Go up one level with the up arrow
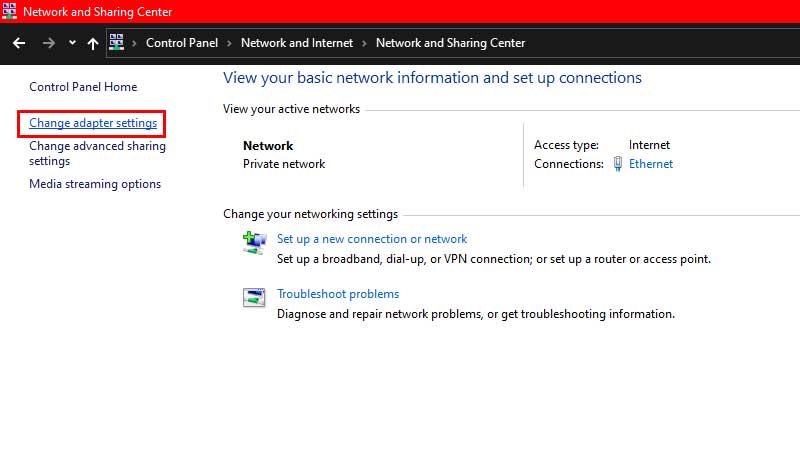 [x=93, y=43]
